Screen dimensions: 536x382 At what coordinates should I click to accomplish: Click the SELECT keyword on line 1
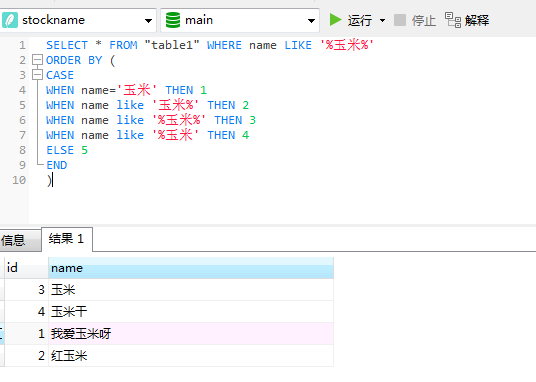67,45
